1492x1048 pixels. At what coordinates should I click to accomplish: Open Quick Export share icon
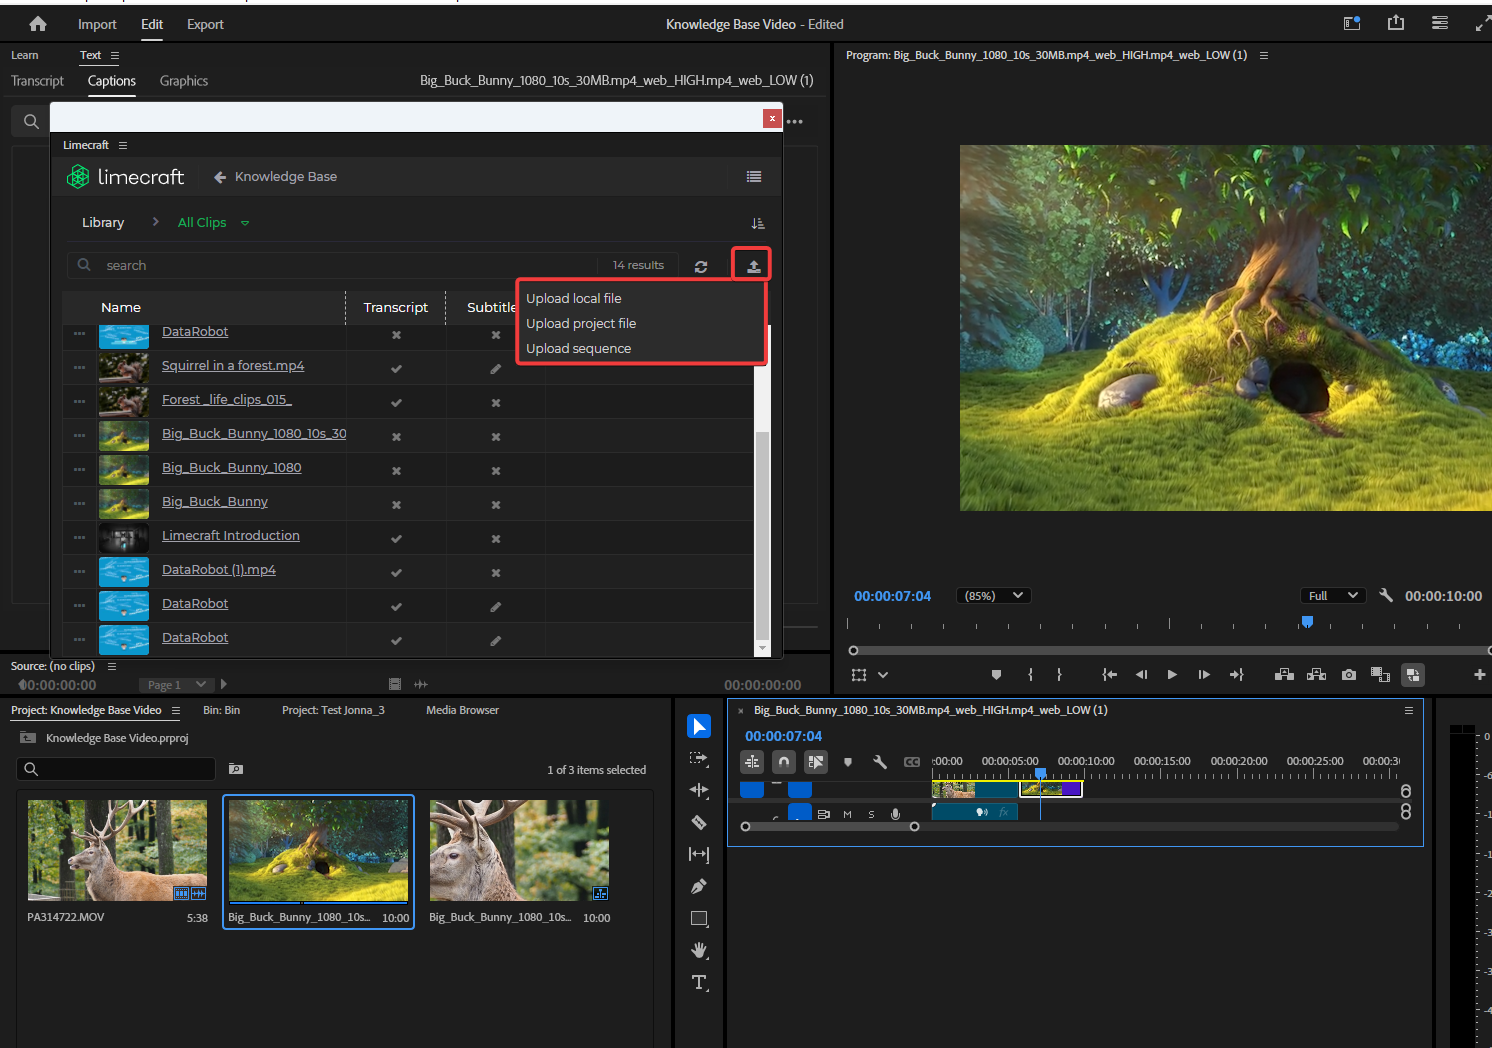click(x=1396, y=23)
